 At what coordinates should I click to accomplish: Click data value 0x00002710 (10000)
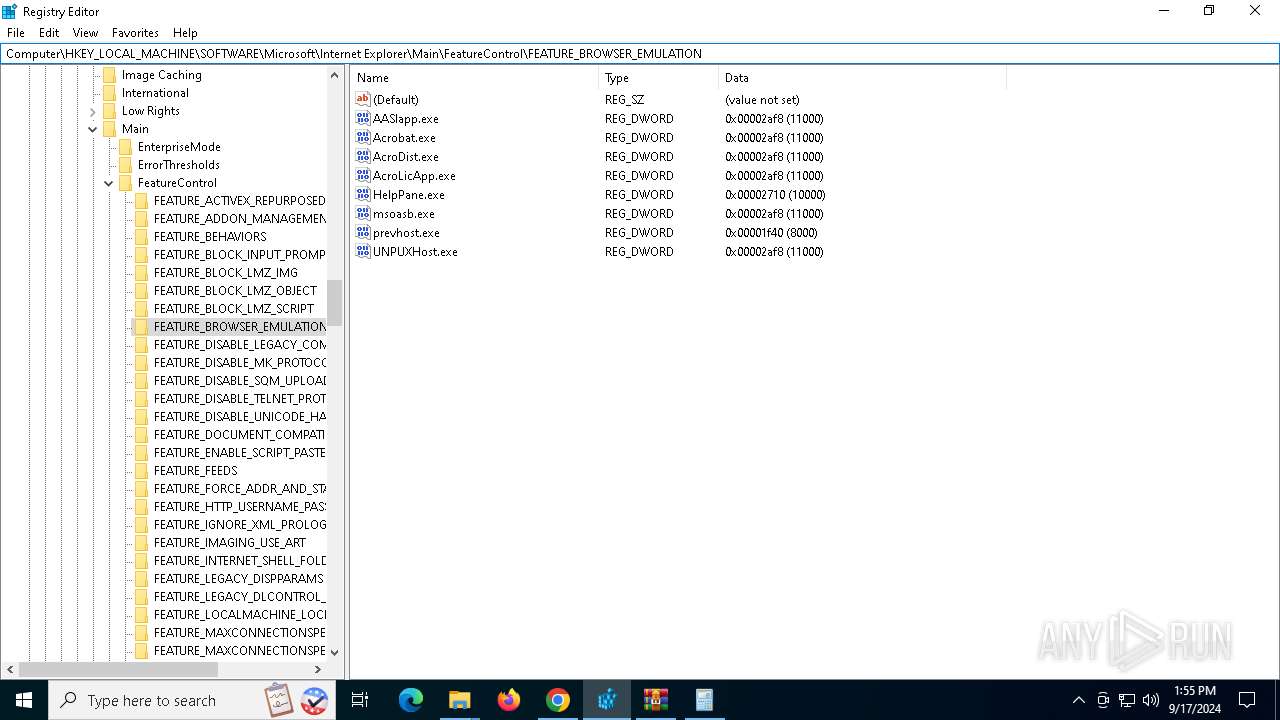pos(775,194)
